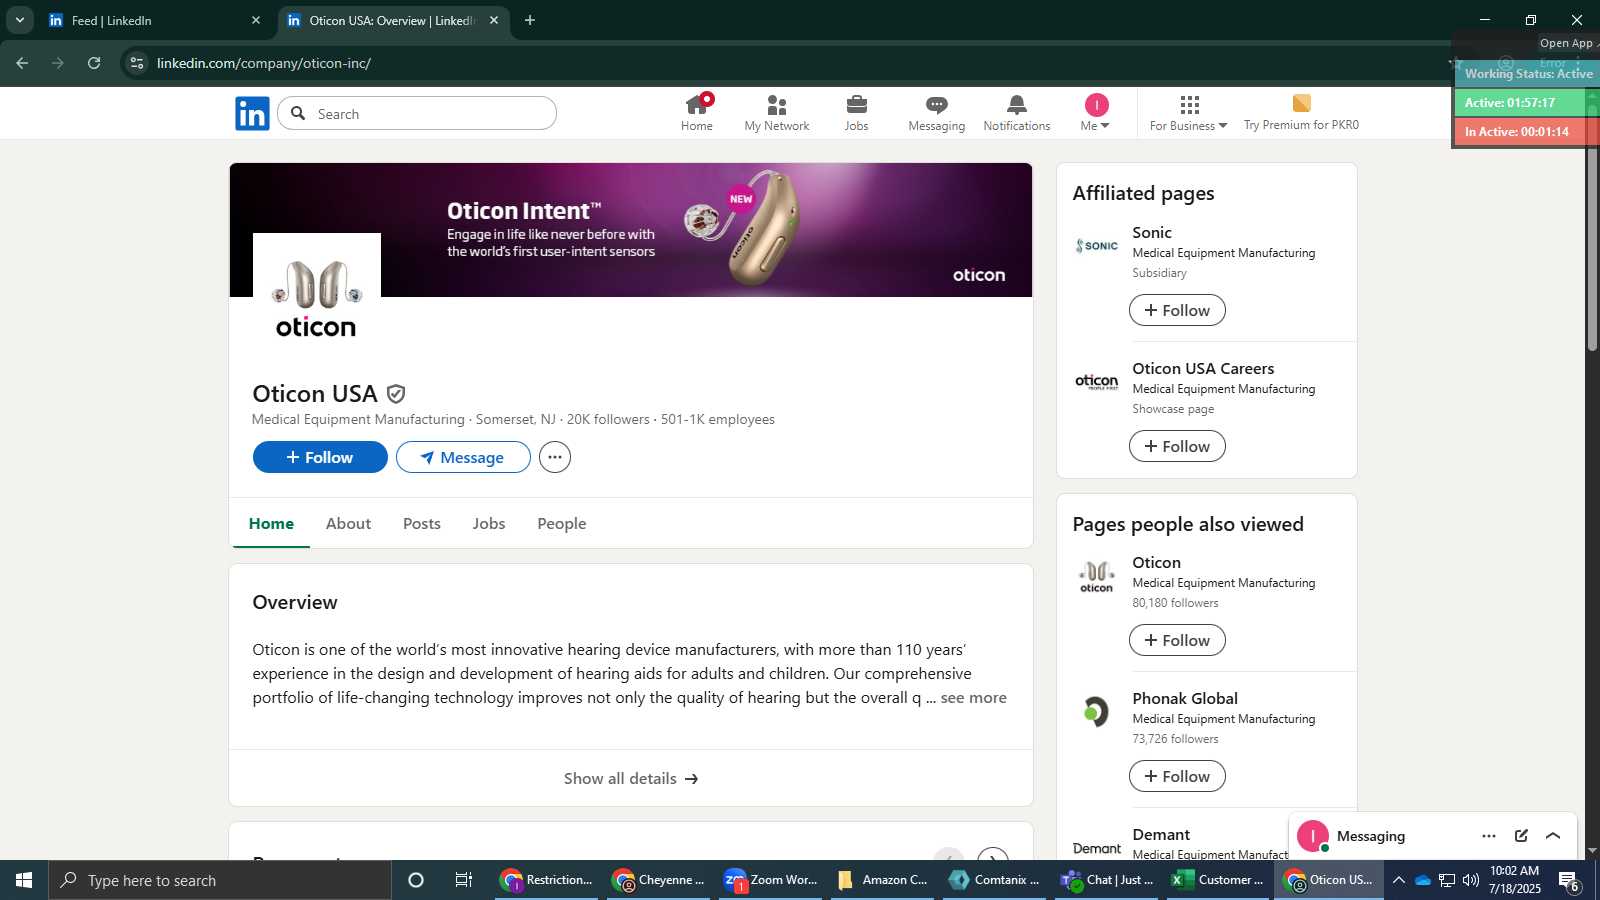1600x900 pixels.
Task: Click the Oticon Intent banner image
Action: (631, 230)
